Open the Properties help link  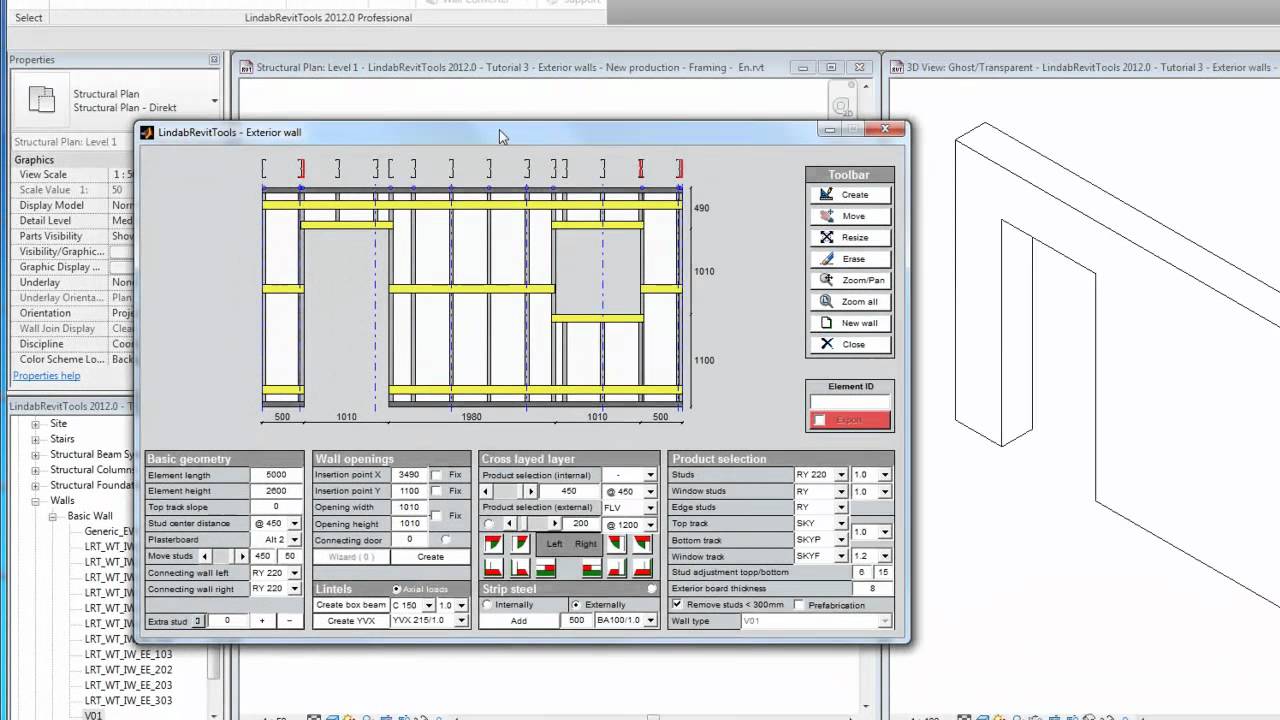click(x=46, y=376)
